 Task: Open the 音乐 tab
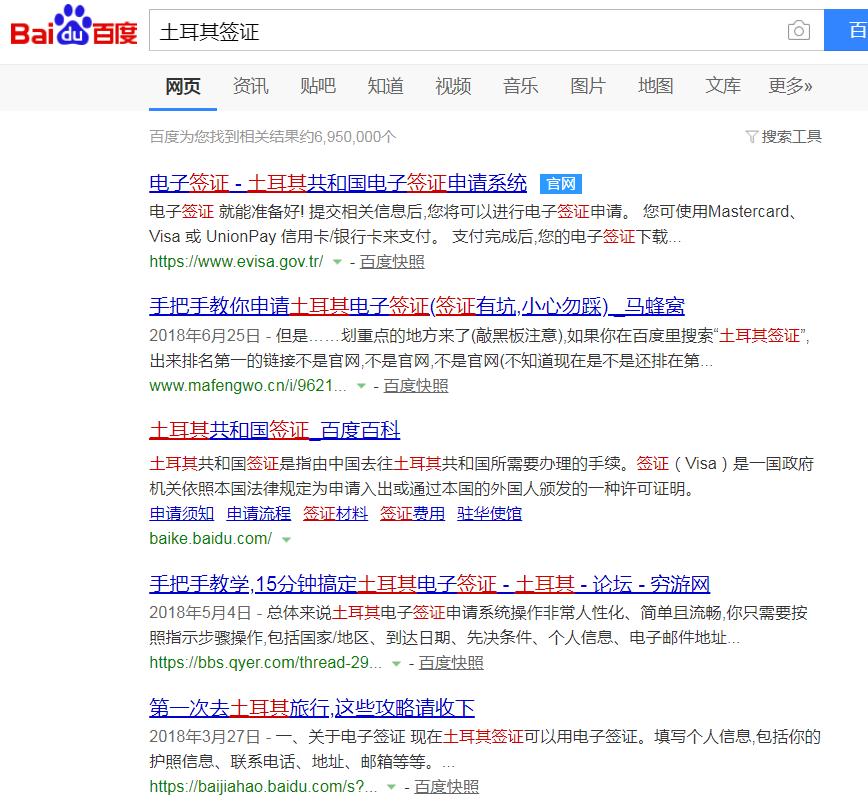pos(520,87)
